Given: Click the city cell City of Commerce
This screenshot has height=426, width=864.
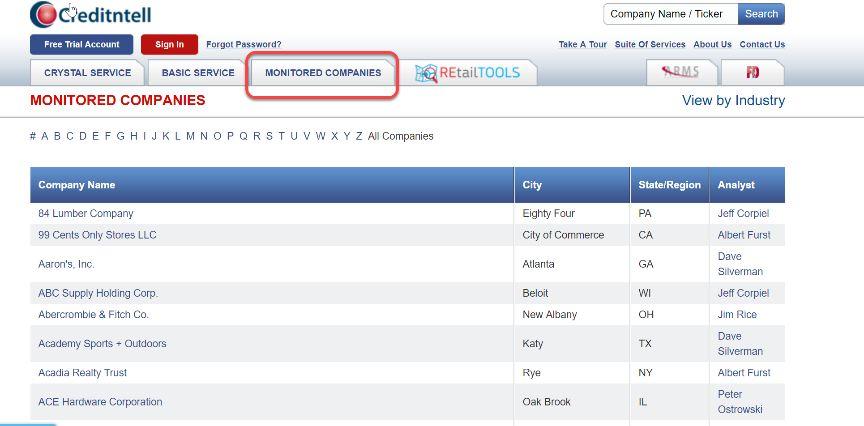Looking at the screenshot, I should 563,235.
